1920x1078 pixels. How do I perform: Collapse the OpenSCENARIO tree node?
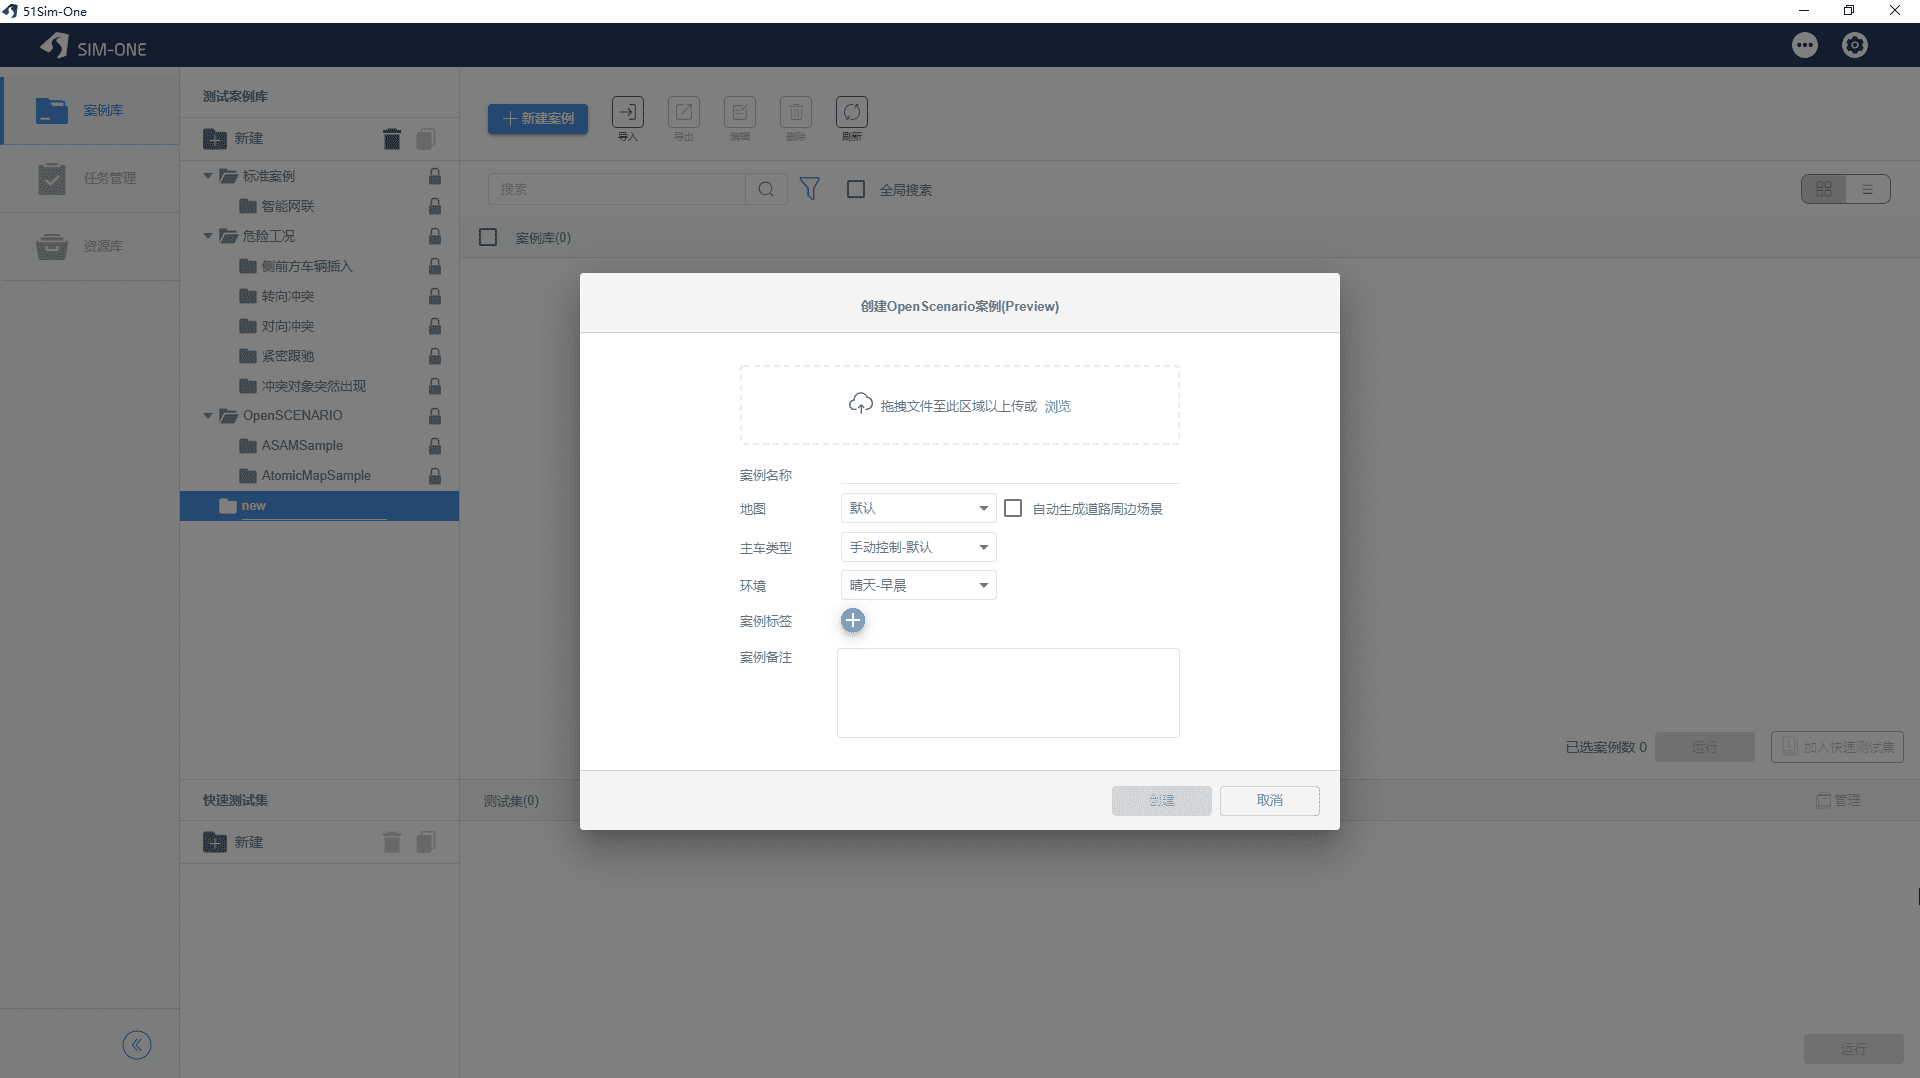[208, 416]
